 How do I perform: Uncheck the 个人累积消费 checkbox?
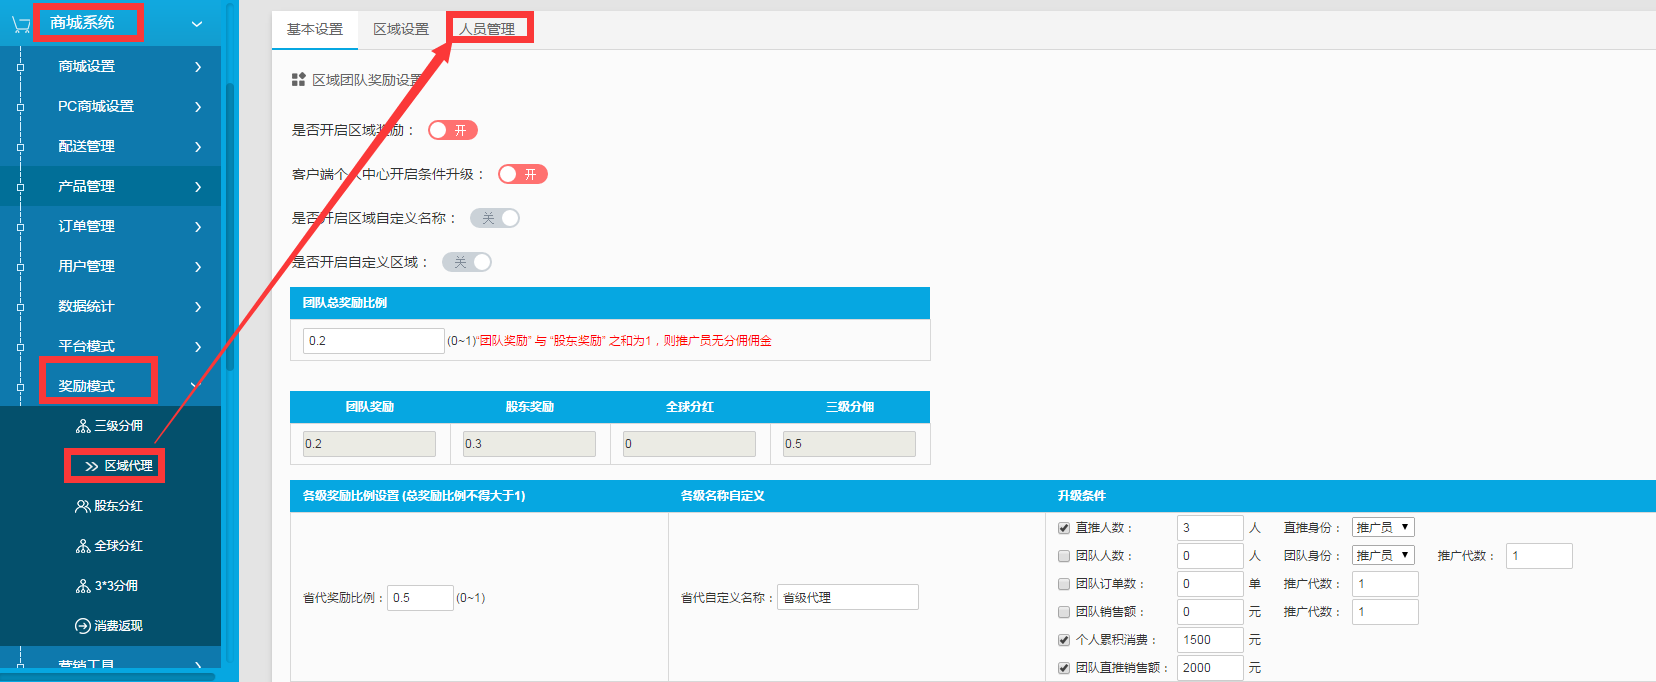(x=1064, y=640)
